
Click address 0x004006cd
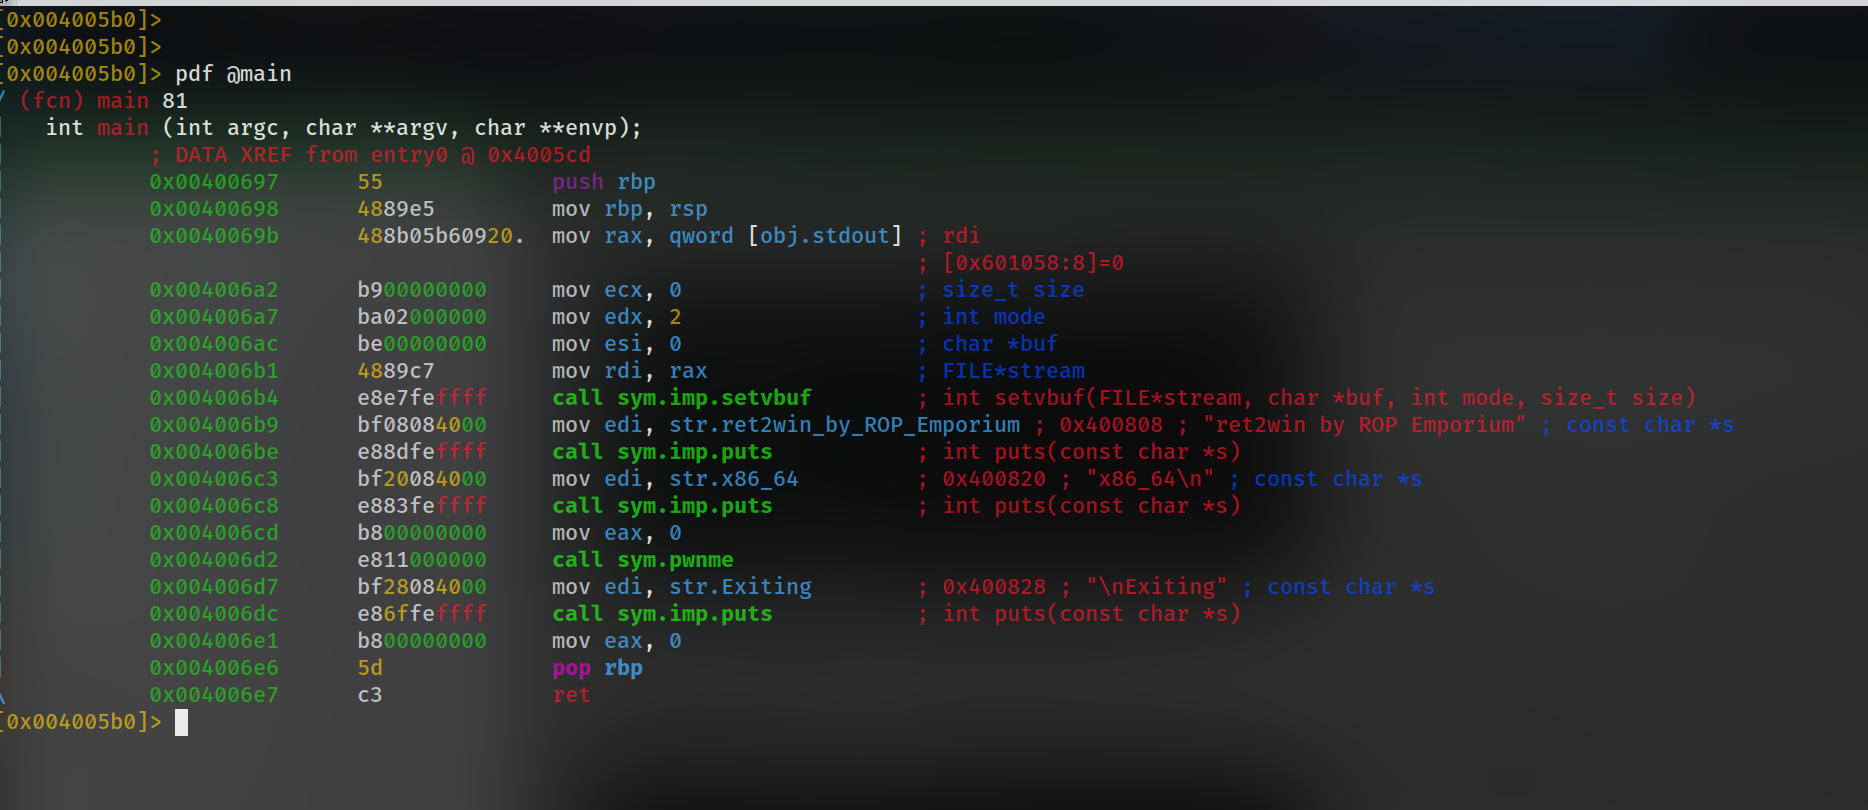tap(214, 533)
